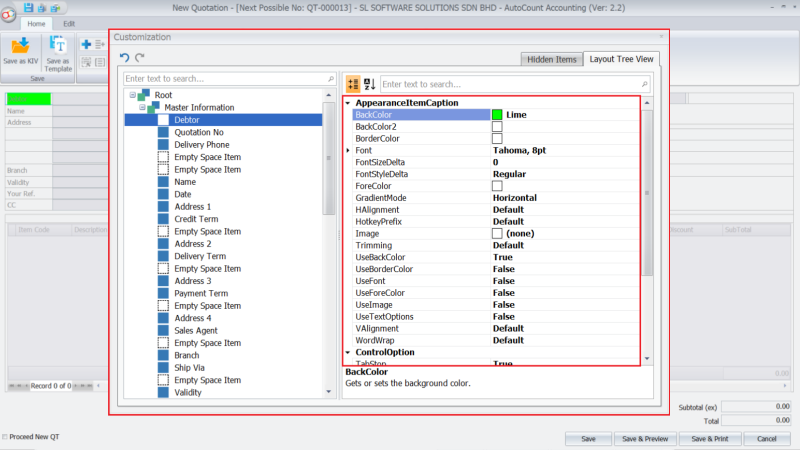Image resolution: width=800 pixels, height=450 pixels.
Task: Open the Home ribbon tab
Action: tap(36, 23)
